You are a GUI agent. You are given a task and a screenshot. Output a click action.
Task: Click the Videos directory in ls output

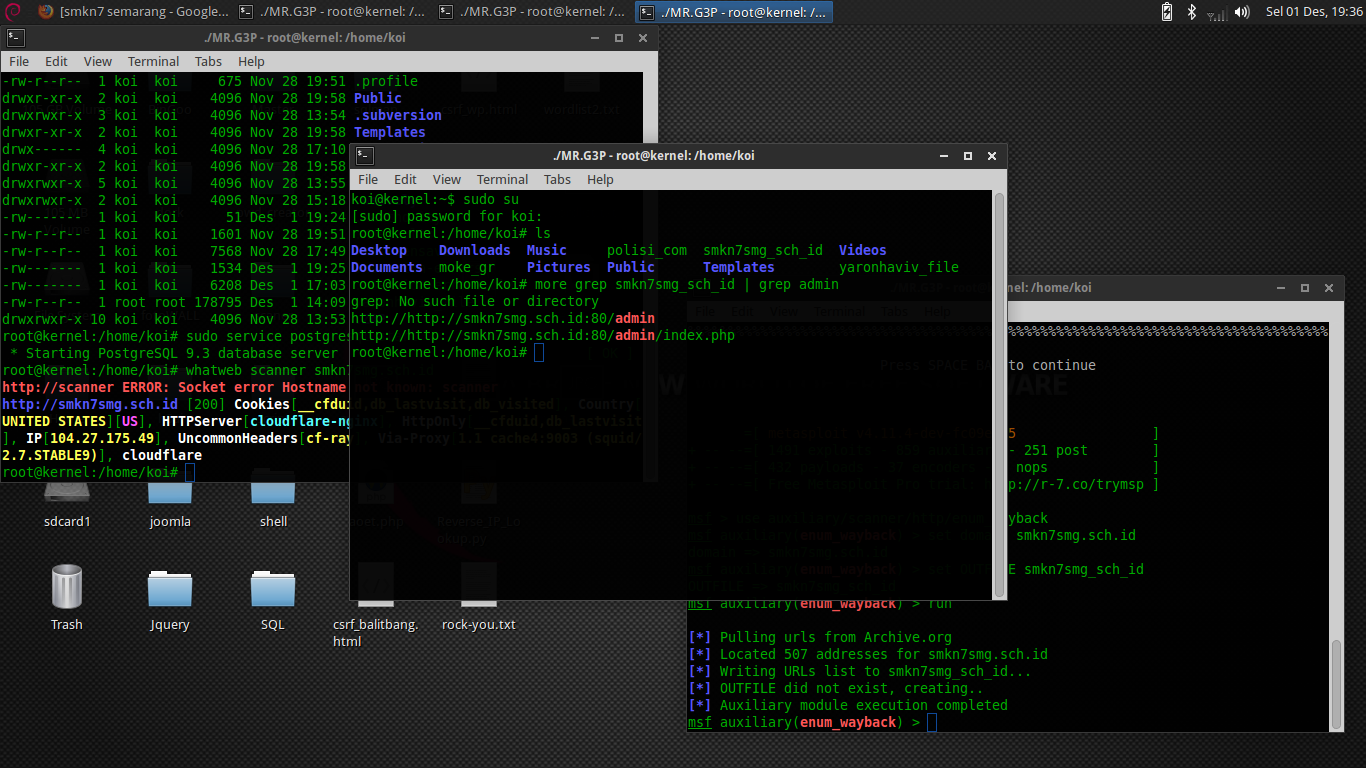[863, 251]
